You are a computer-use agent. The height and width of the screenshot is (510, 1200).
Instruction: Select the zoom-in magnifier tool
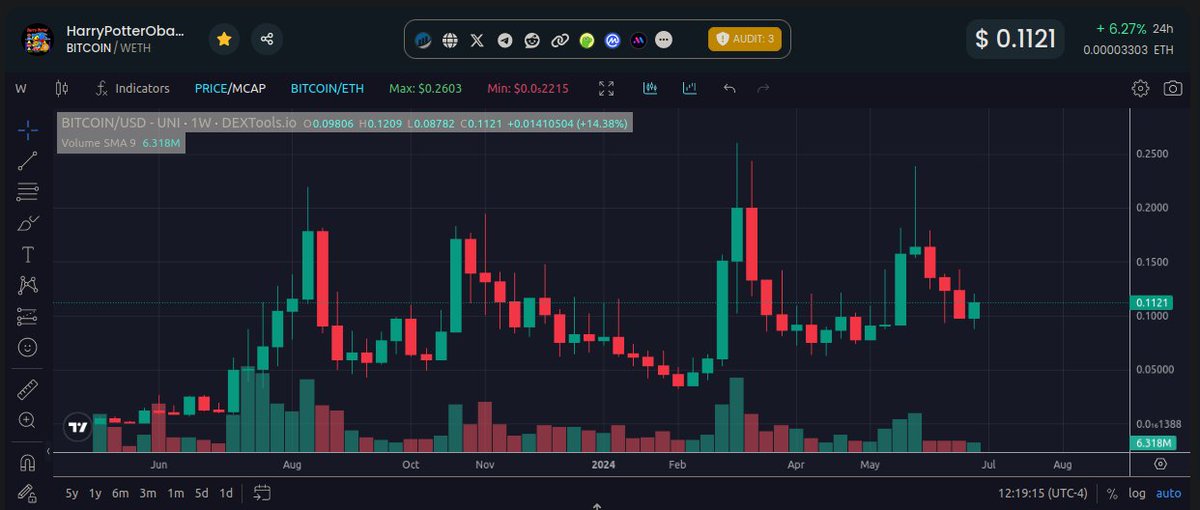pyautogui.click(x=28, y=421)
